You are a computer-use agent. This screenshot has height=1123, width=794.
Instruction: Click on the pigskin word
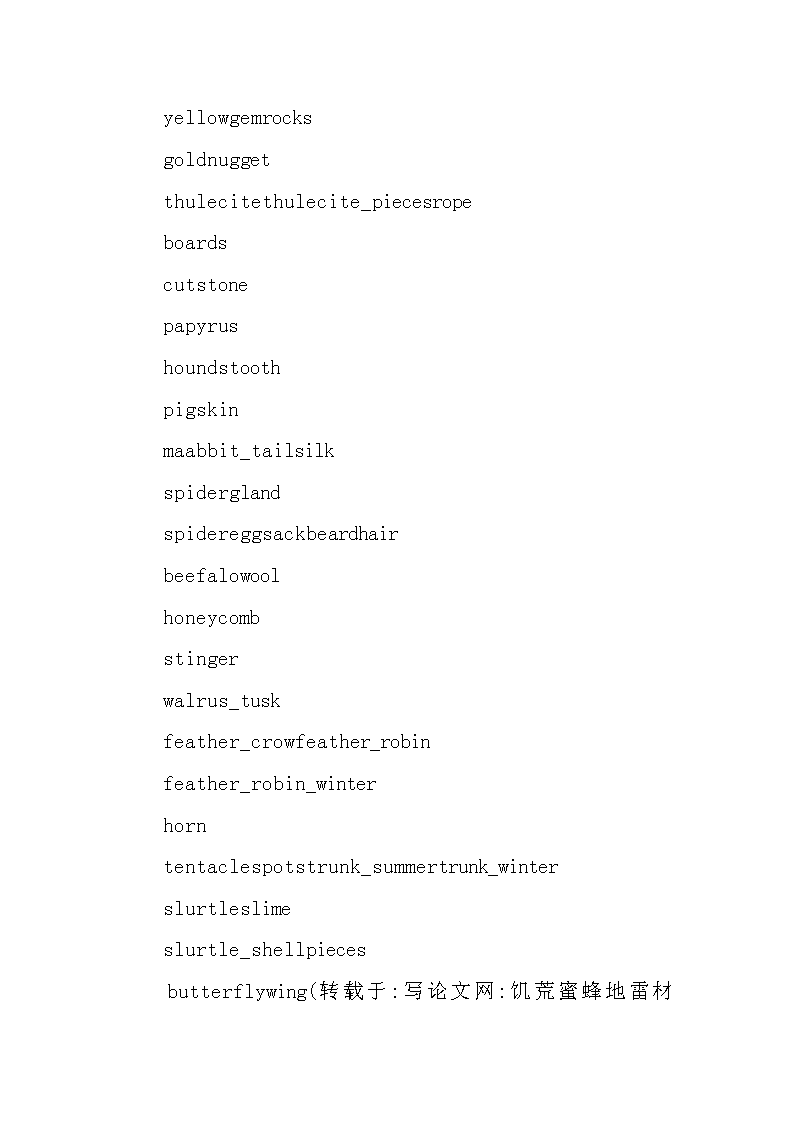[x=201, y=410]
